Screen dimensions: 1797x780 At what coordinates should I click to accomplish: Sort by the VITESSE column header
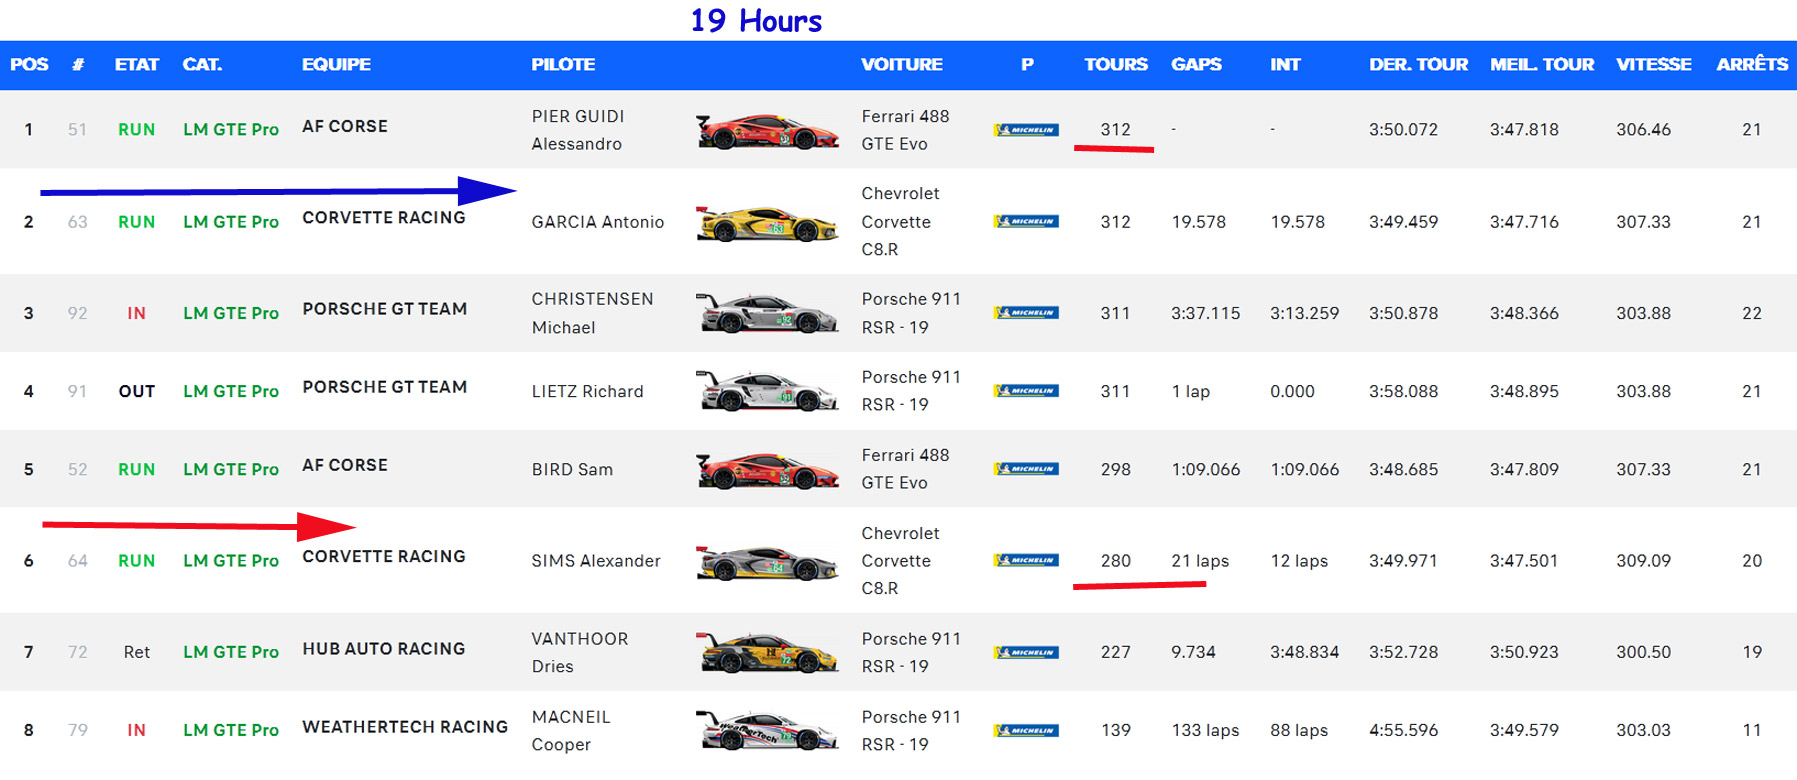point(1653,65)
